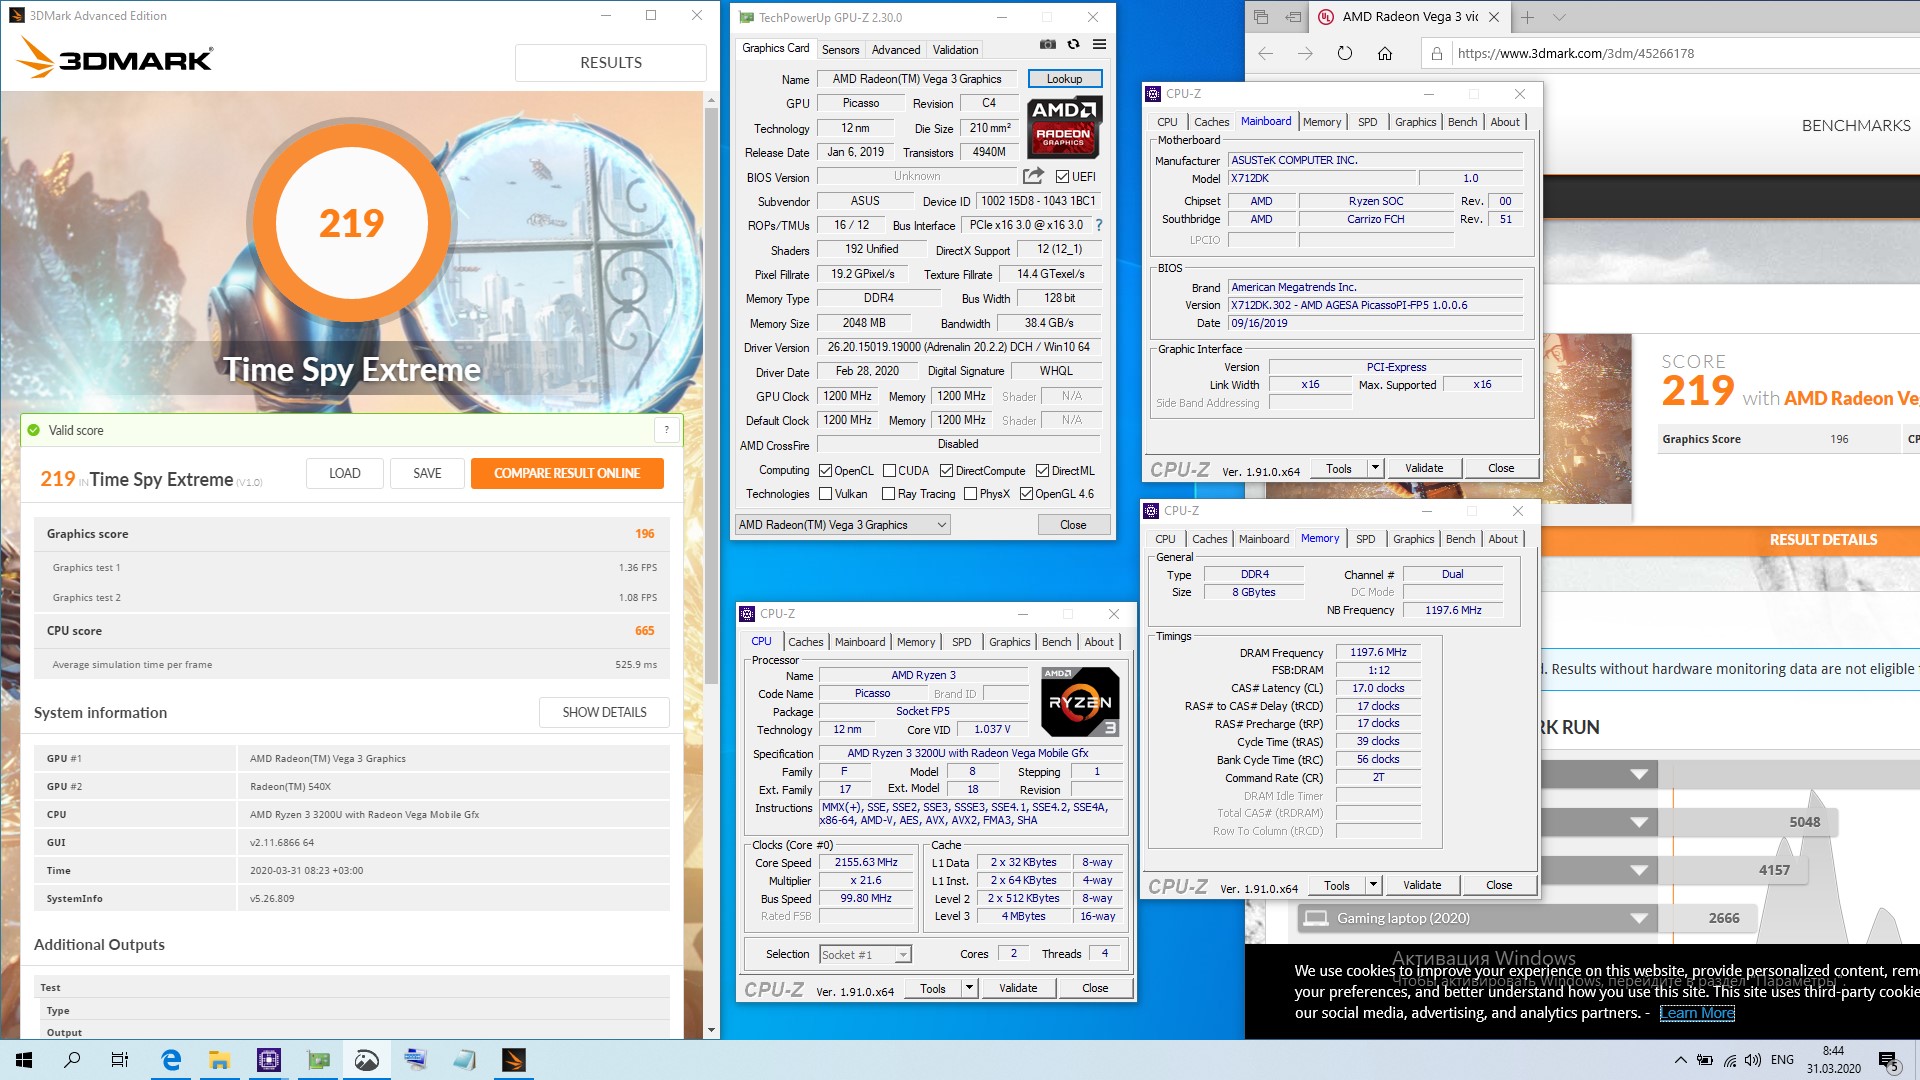Screen dimensions: 1920x1080
Task: Open a new browser tab with plus
Action: coord(1527,16)
